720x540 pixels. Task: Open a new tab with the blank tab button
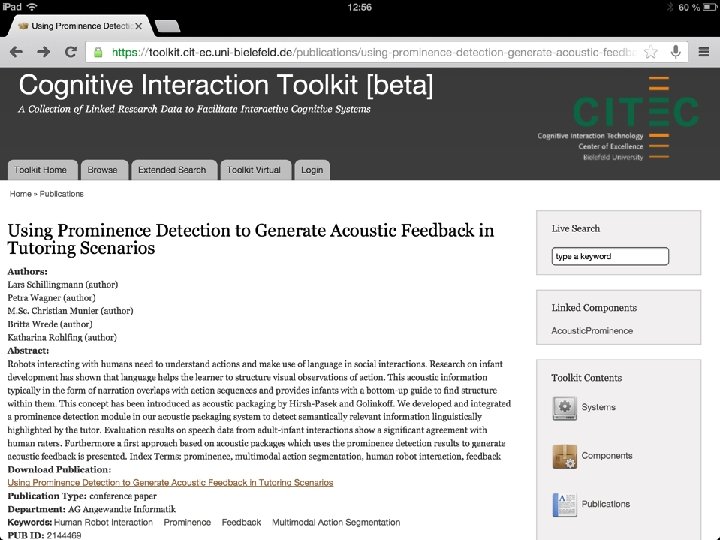(168, 27)
